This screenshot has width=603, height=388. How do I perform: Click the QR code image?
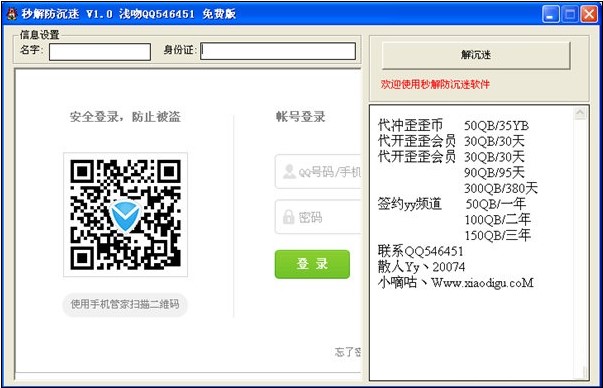pos(125,215)
